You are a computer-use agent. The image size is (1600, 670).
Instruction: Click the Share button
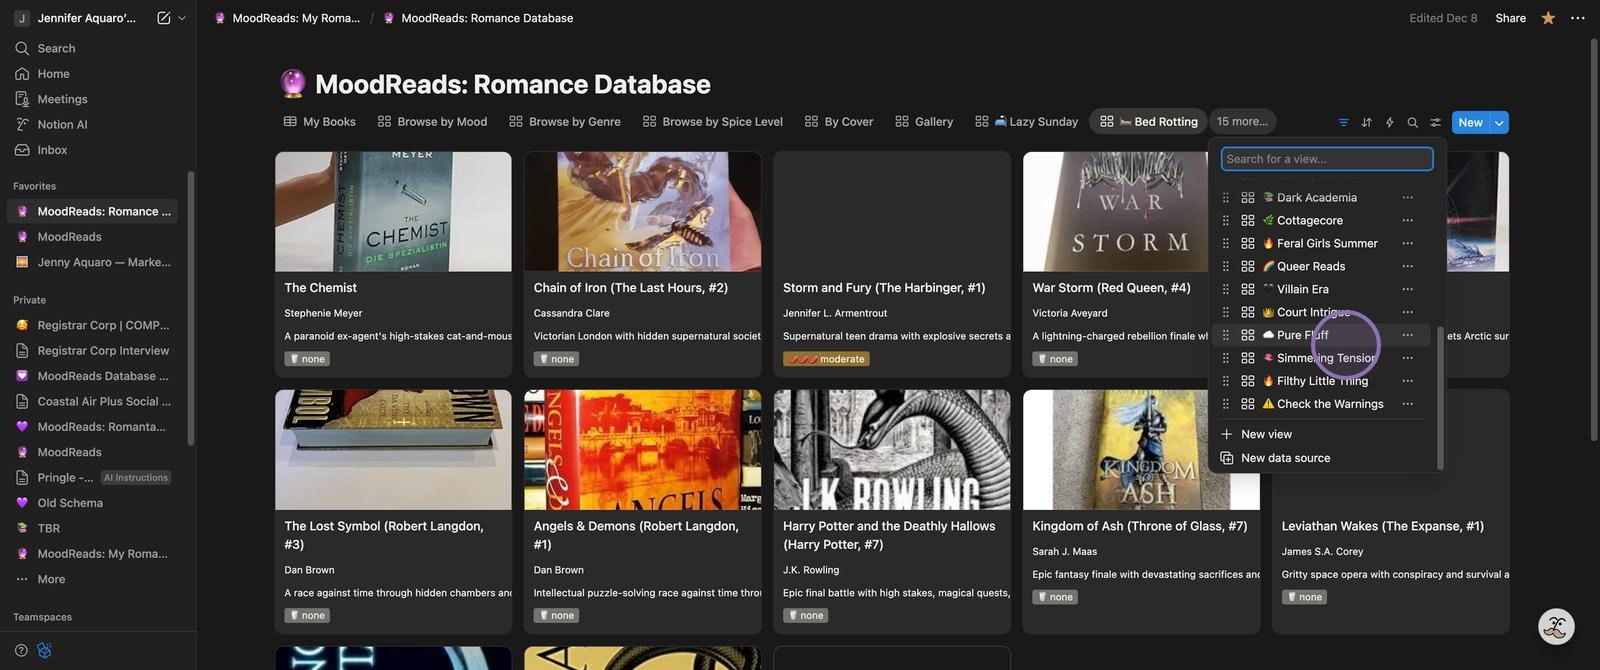tap(1510, 18)
